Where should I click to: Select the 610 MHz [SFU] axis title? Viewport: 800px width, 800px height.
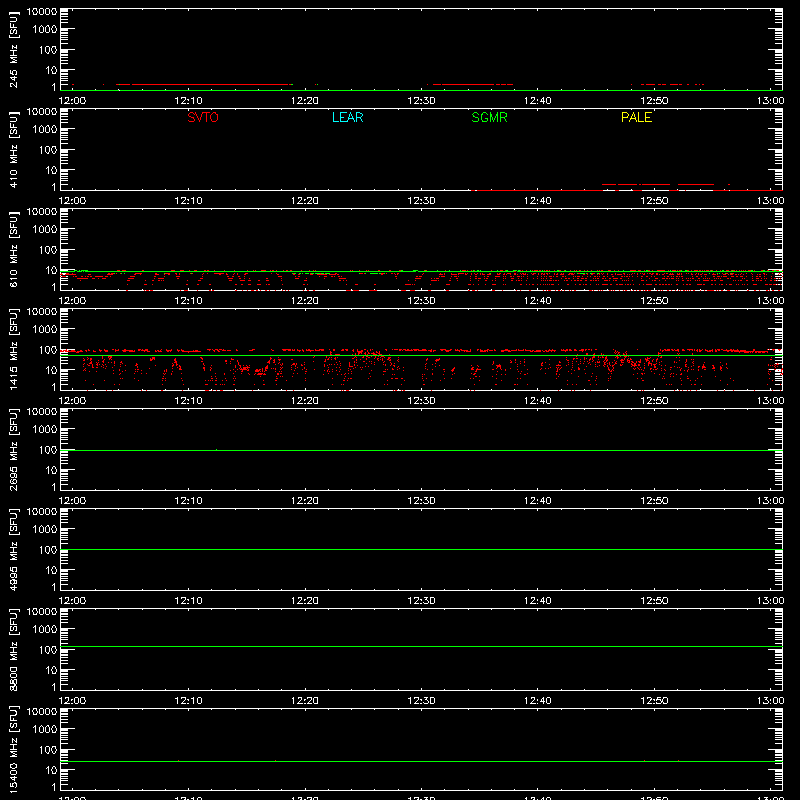click(x=14, y=249)
